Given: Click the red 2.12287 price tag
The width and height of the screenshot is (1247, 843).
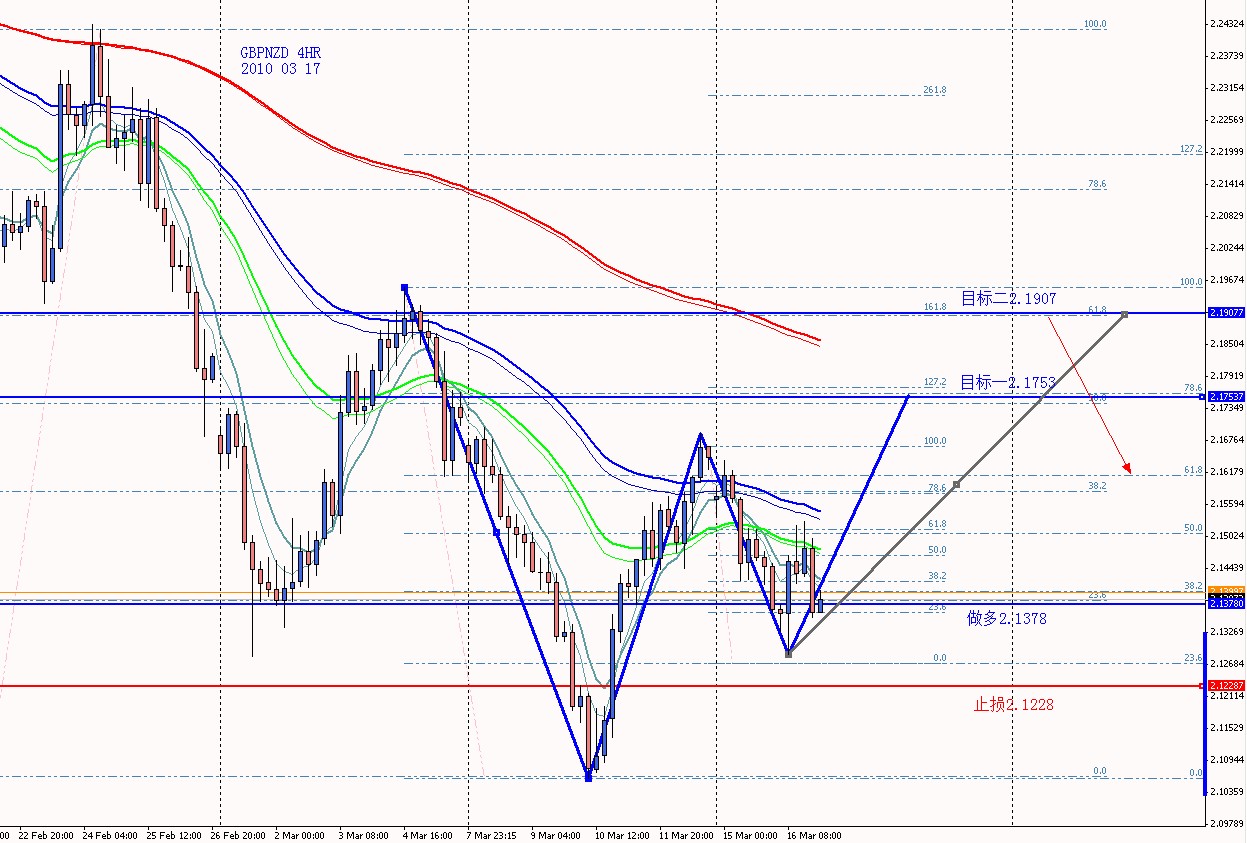Looking at the screenshot, I should coord(1225,685).
